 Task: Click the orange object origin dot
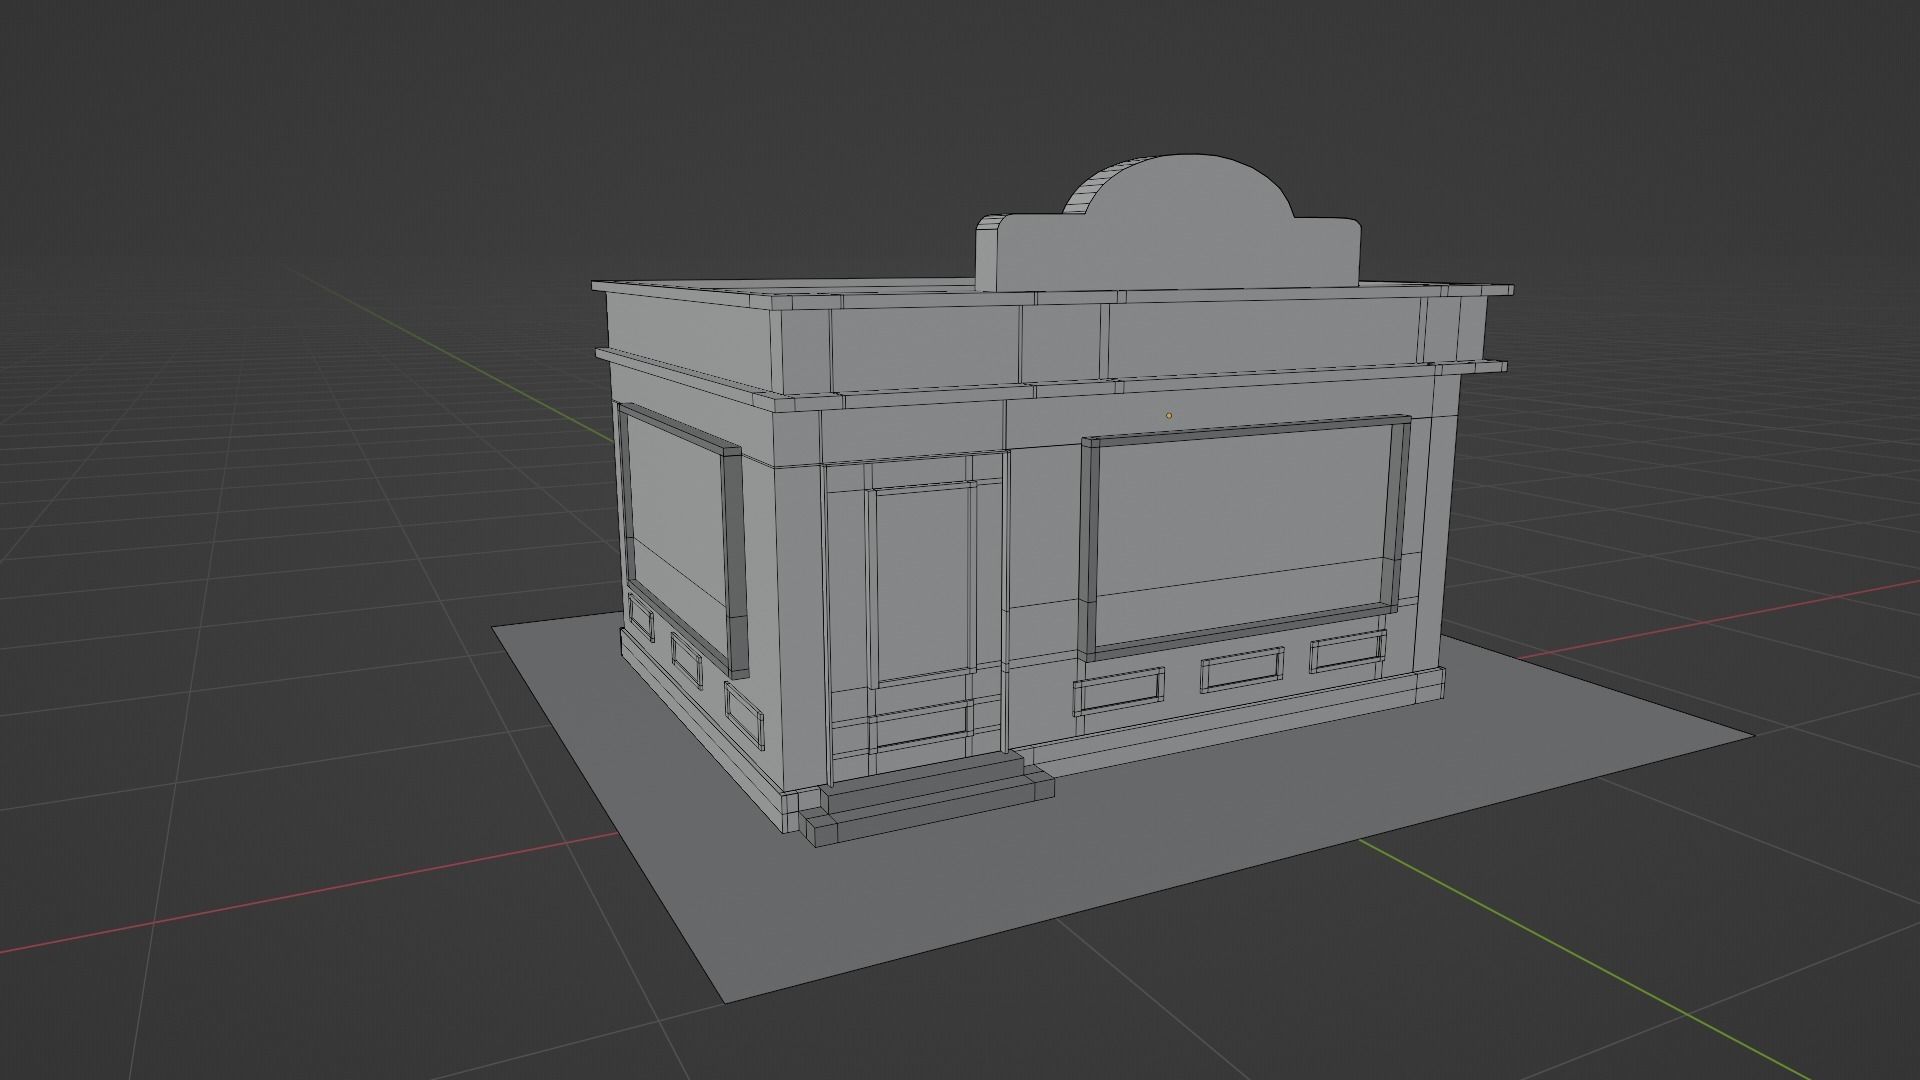1168,415
